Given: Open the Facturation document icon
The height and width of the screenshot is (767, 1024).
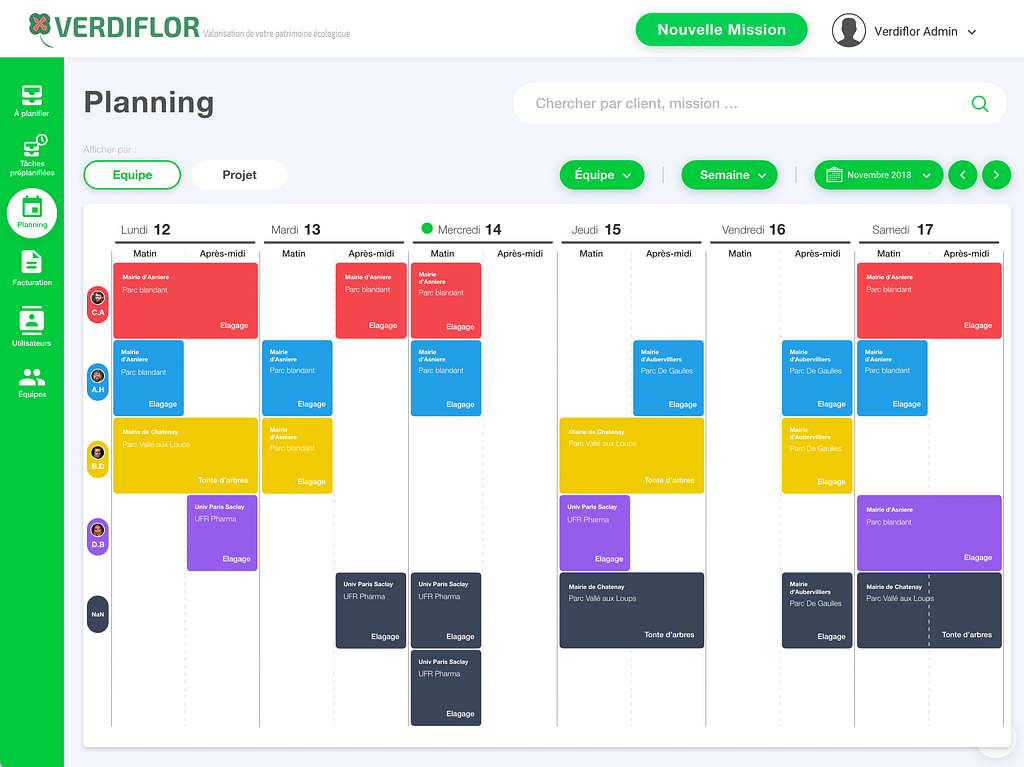Looking at the screenshot, I should 32,263.
